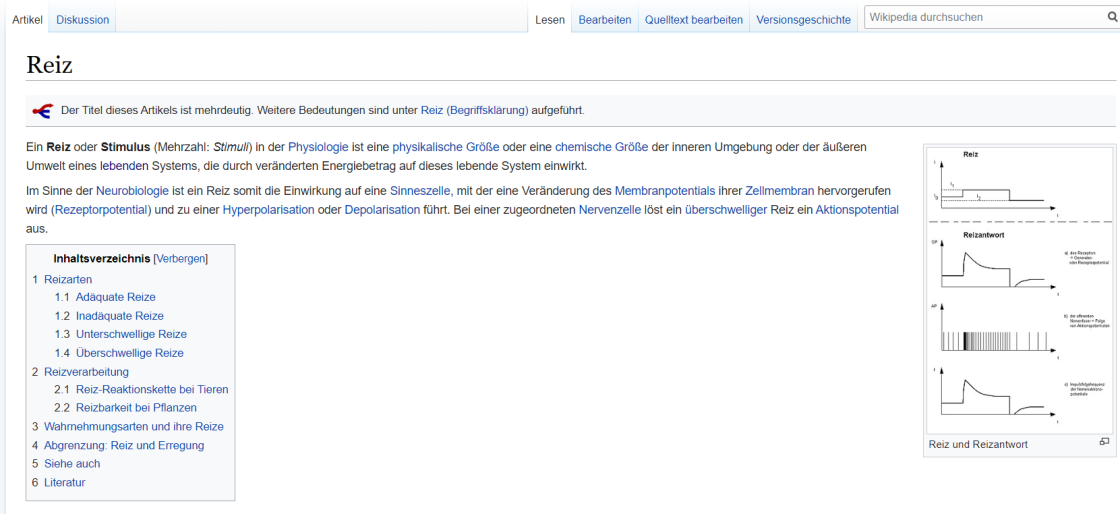Open the Physiologie link
1120x514 pixels.
click(319, 147)
